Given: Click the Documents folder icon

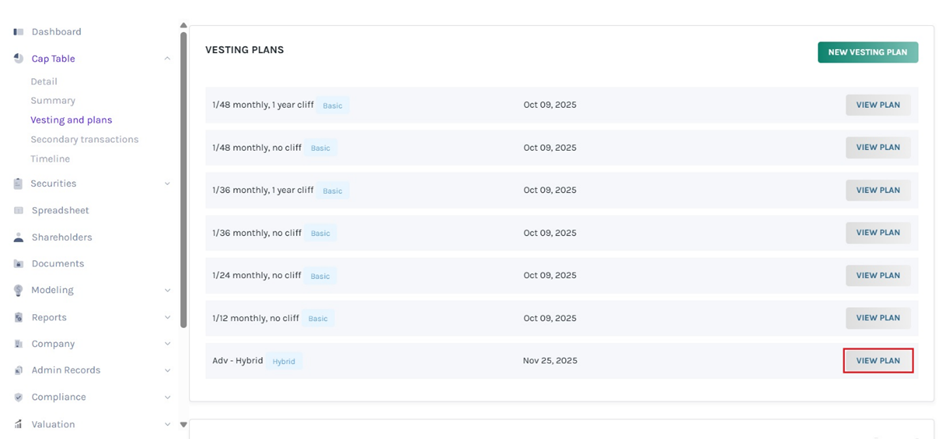Looking at the screenshot, I should (18, 264).
